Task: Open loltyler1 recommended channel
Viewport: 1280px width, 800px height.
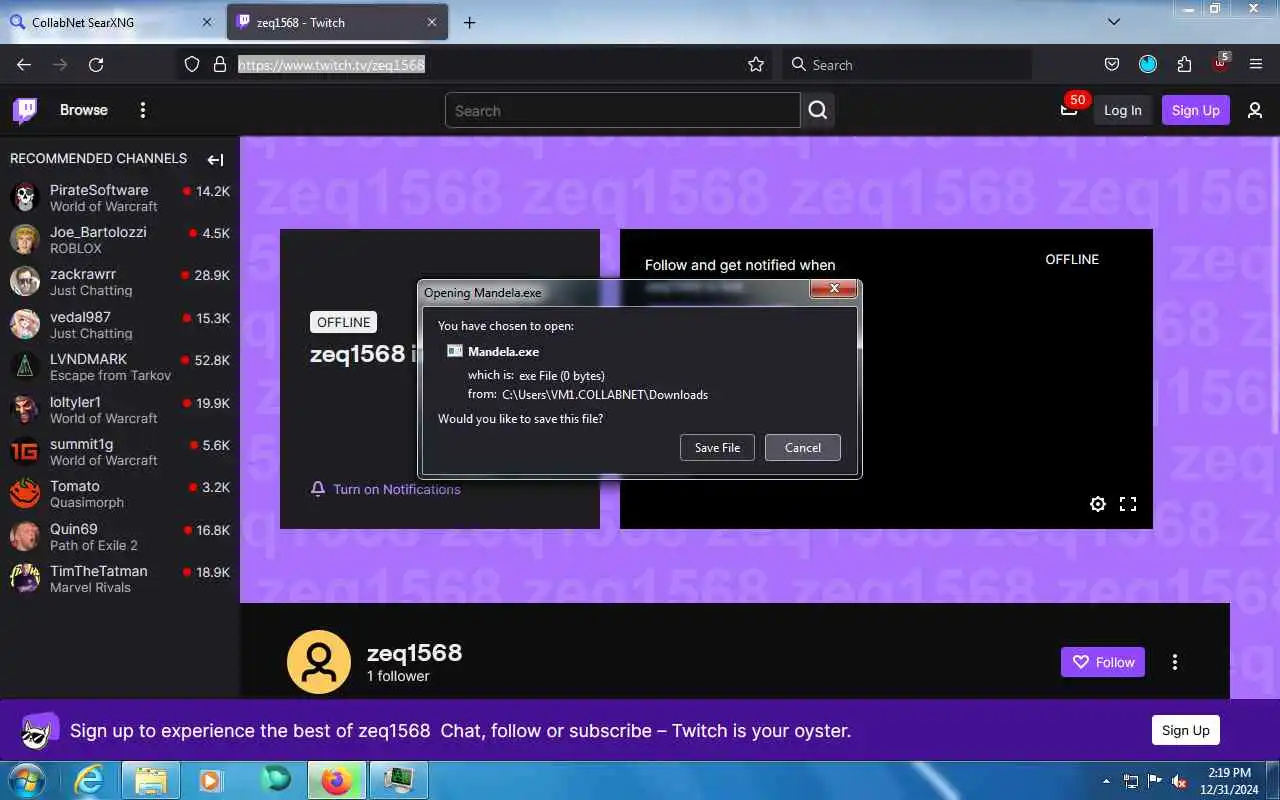Action: coord(120,409)
